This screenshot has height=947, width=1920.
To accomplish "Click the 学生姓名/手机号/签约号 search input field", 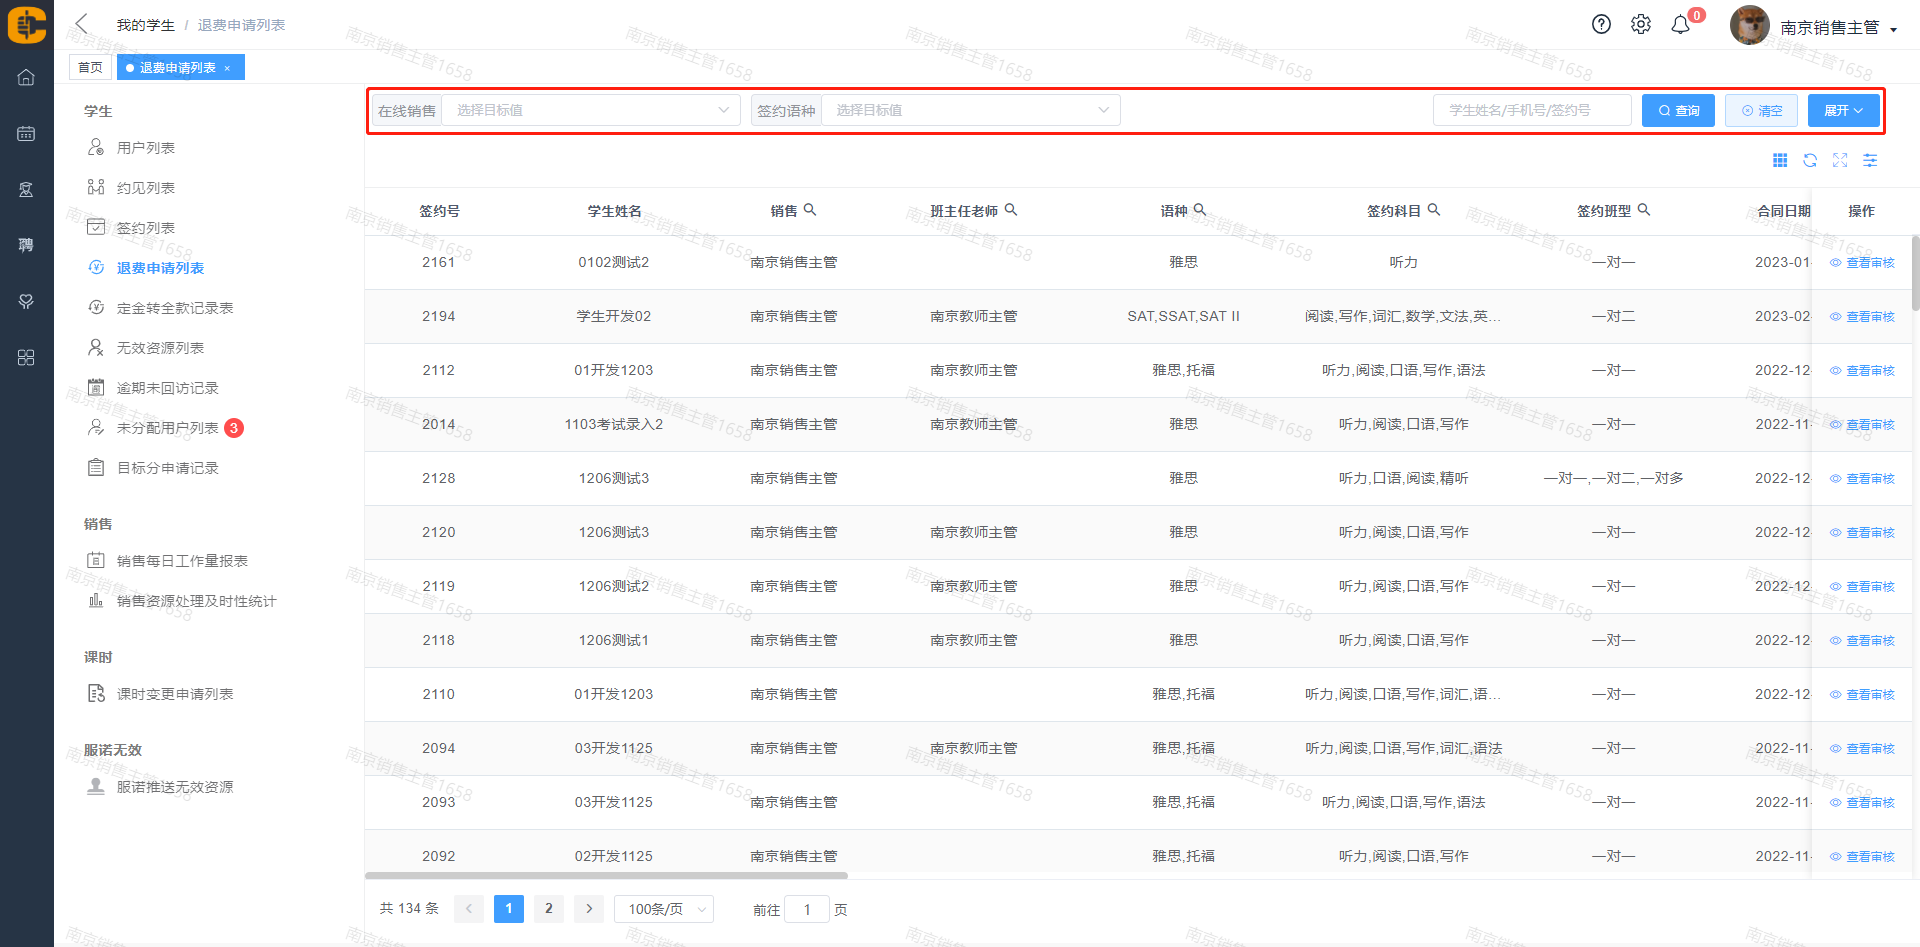I will (1531, 110).
